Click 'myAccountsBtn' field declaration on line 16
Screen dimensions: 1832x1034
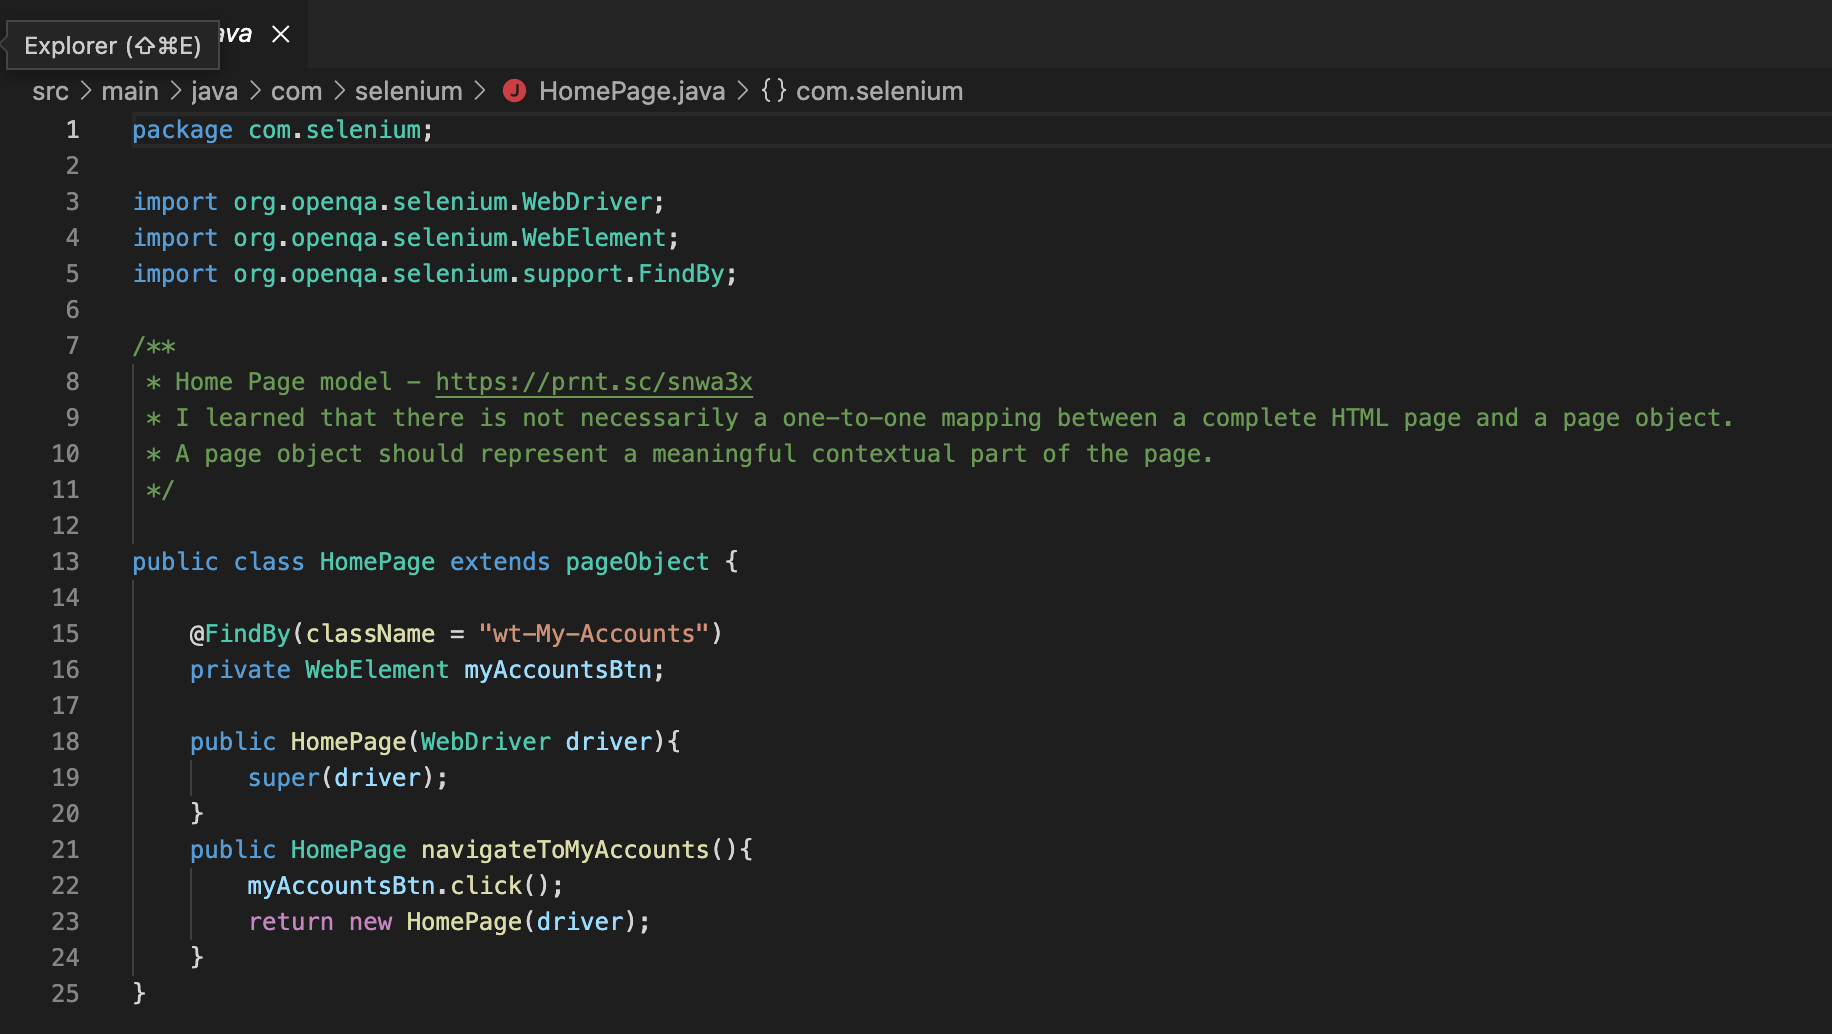point(558,670)
